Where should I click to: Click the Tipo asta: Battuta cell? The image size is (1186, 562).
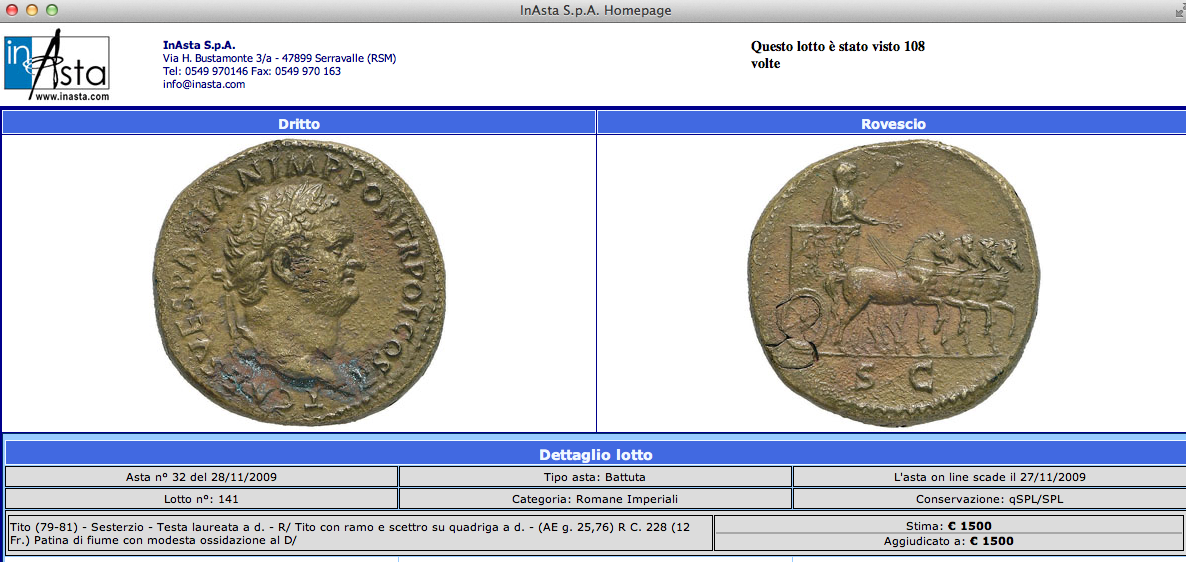pyautogui.click(x=595, y=477)
